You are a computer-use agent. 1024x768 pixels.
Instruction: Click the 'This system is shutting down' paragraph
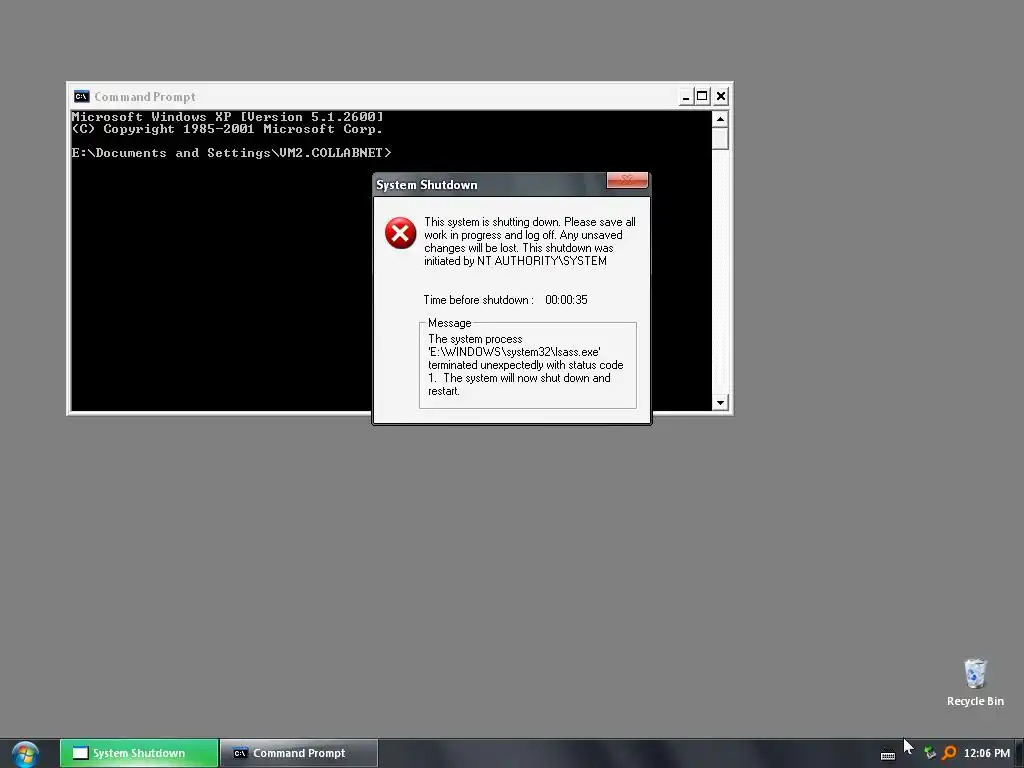coord(530,241)
